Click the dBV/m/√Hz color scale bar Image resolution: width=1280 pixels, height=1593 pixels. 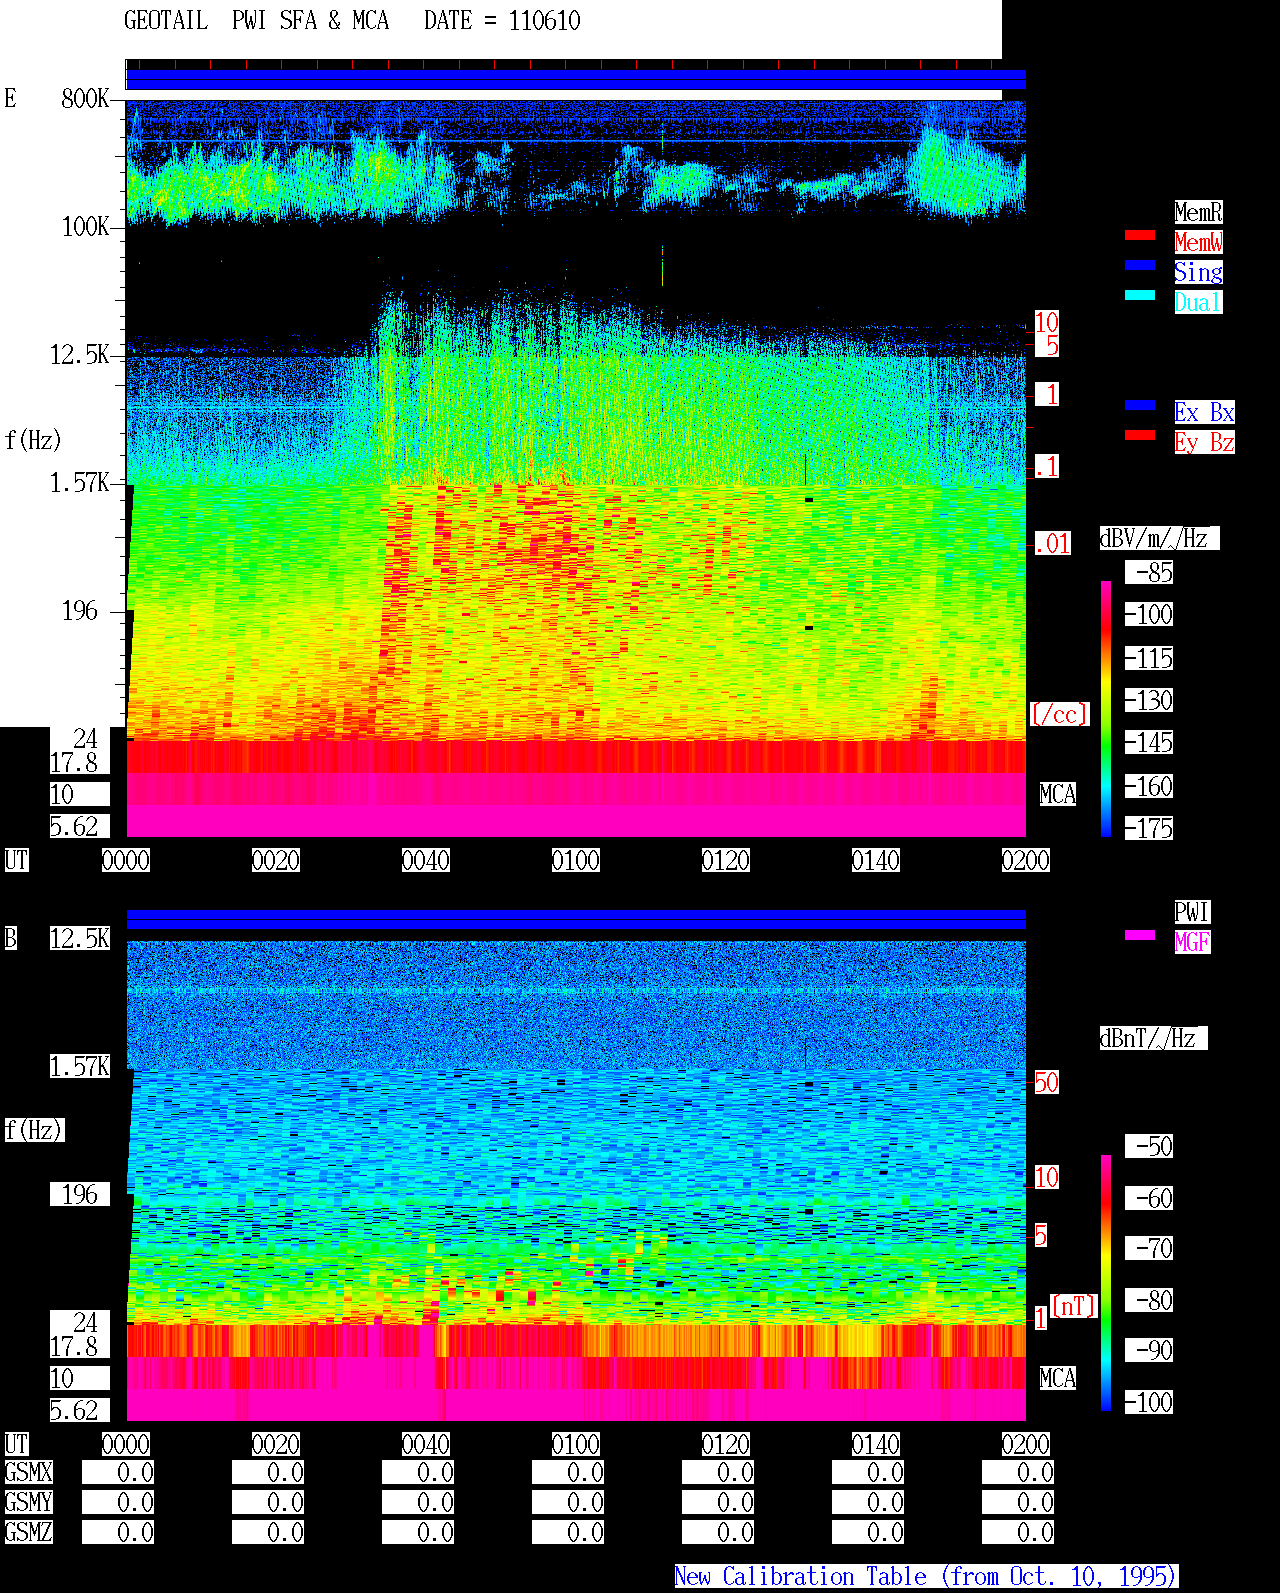1106,708
